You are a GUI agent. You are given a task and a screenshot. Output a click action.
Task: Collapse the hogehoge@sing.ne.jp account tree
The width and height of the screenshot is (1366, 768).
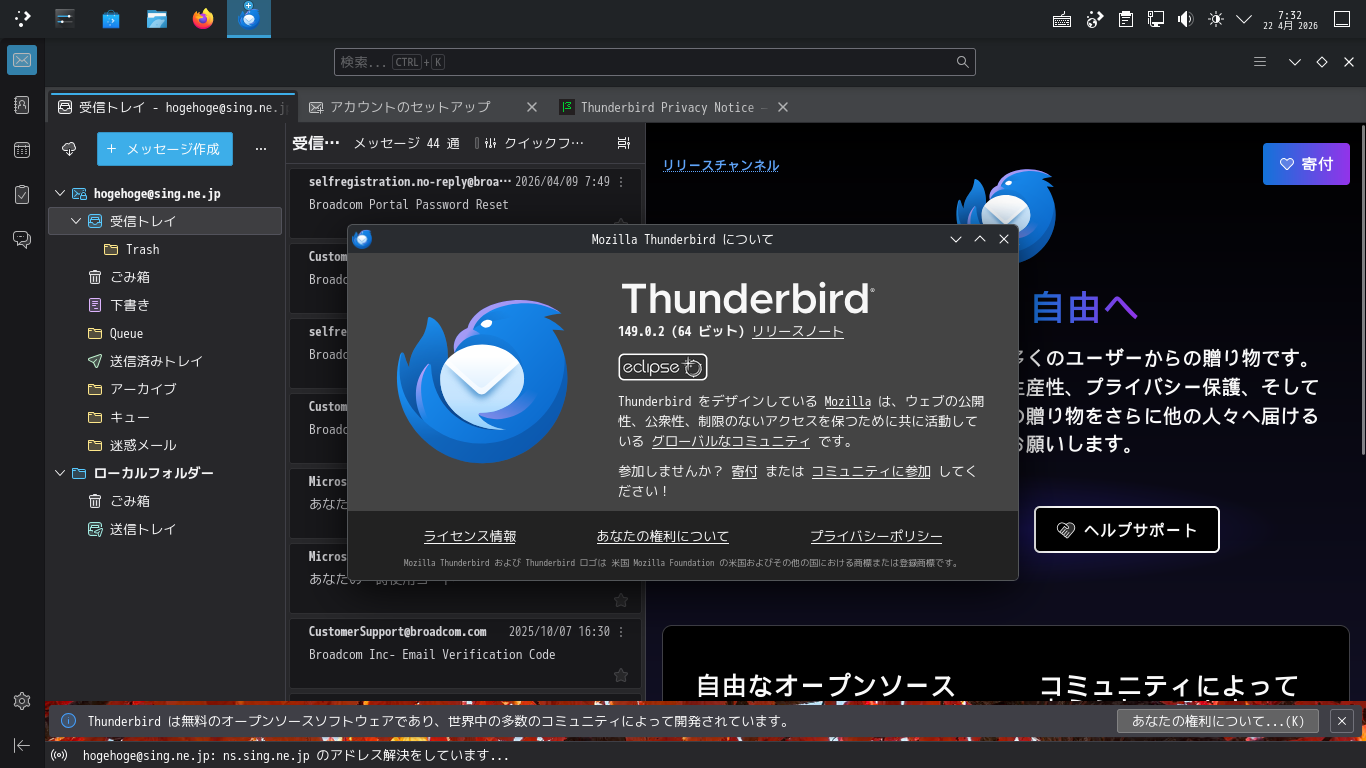click(60, 193)
